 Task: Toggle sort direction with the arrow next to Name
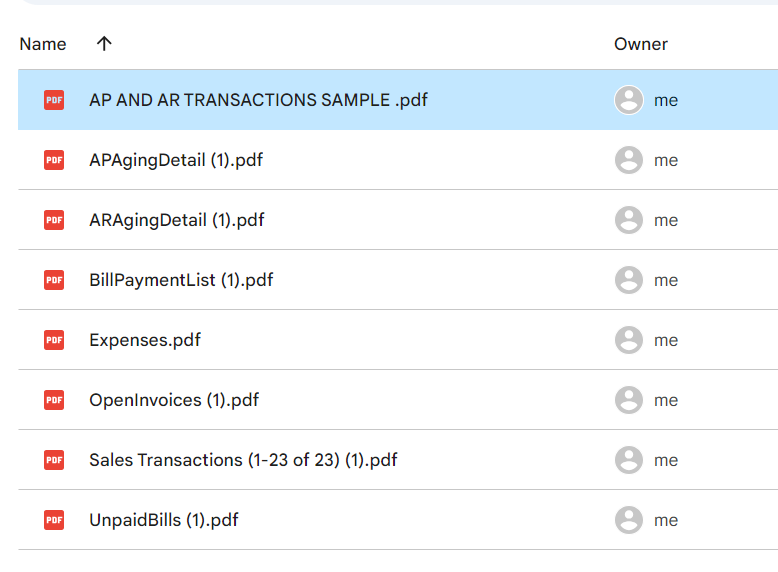(104, 44)
